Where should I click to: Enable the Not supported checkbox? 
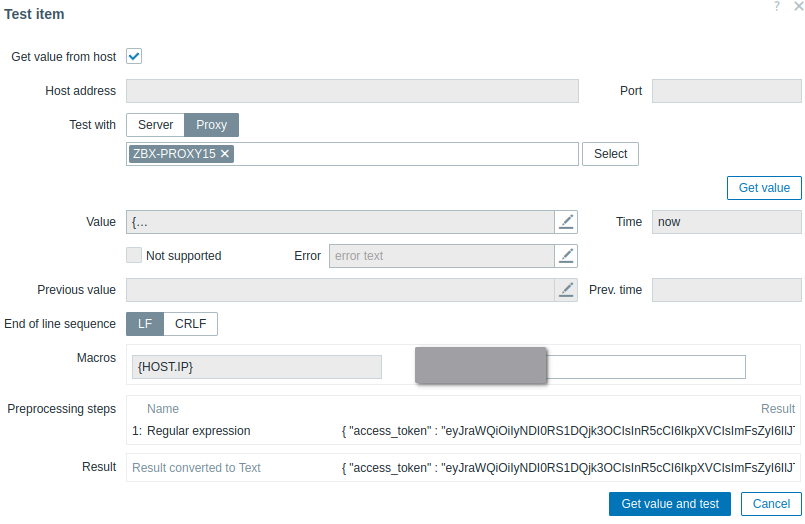tap(134, 256)
